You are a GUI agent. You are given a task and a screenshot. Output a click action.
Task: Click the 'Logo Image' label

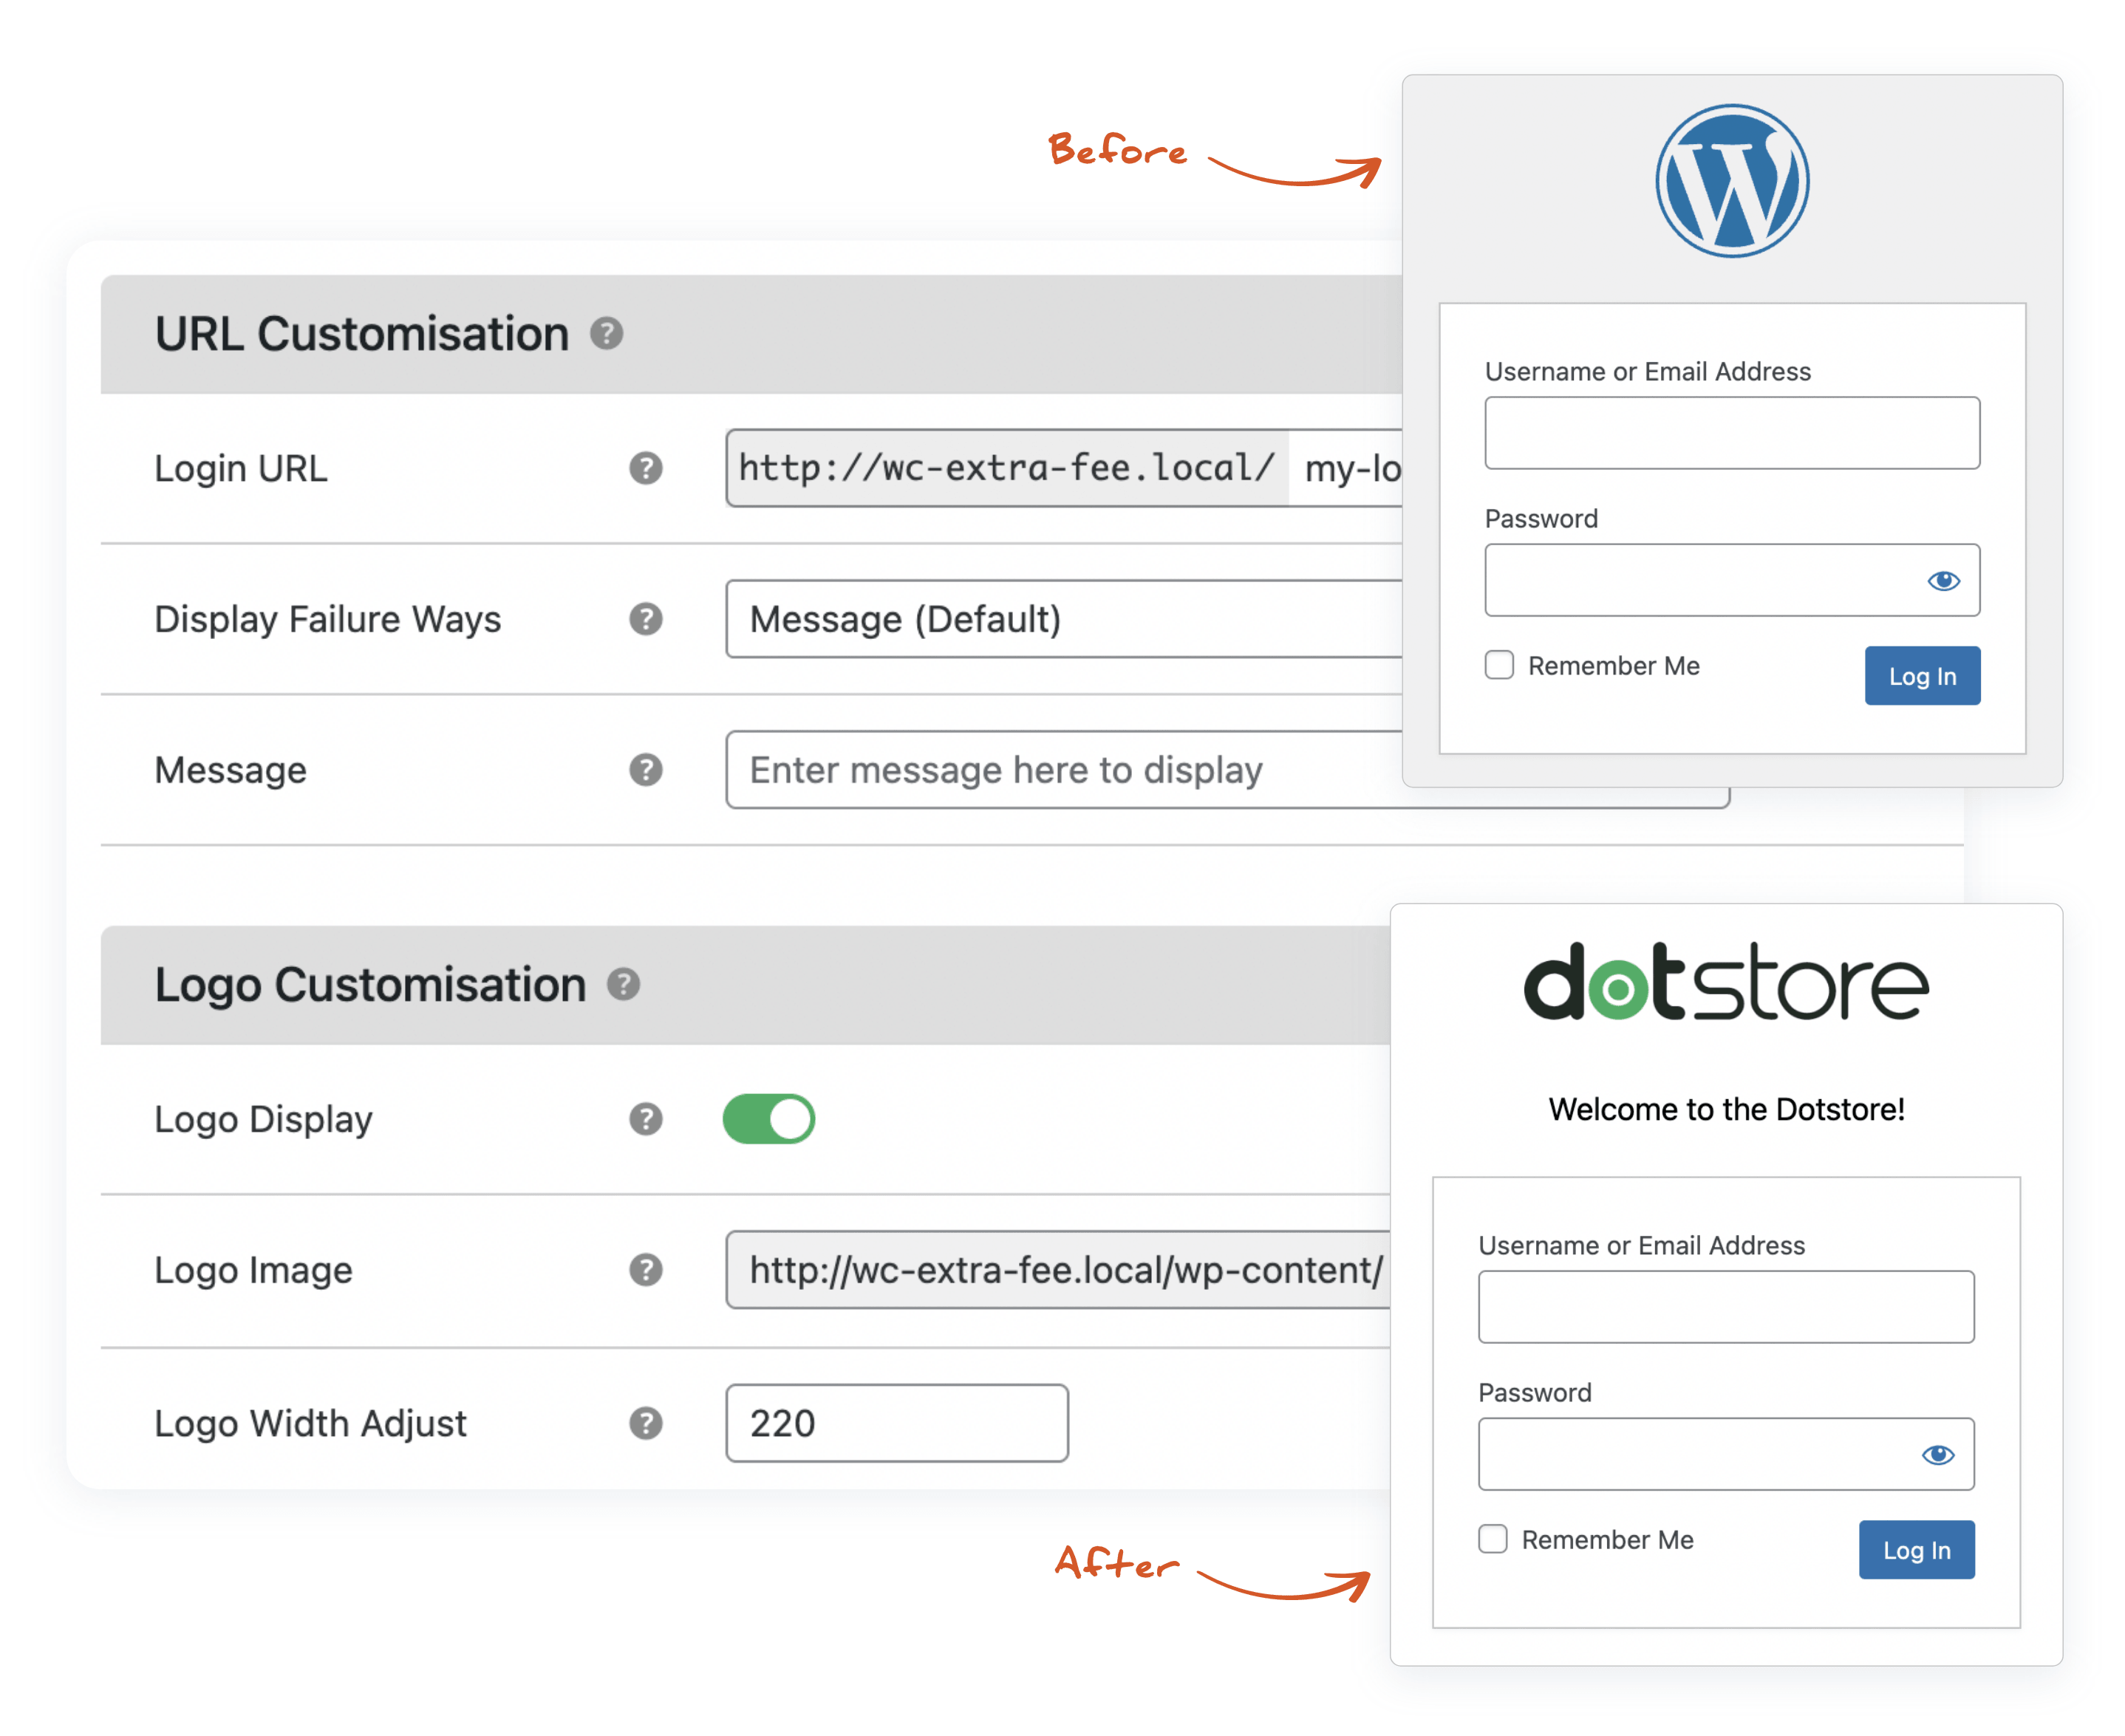click(x=253, y=1270)
